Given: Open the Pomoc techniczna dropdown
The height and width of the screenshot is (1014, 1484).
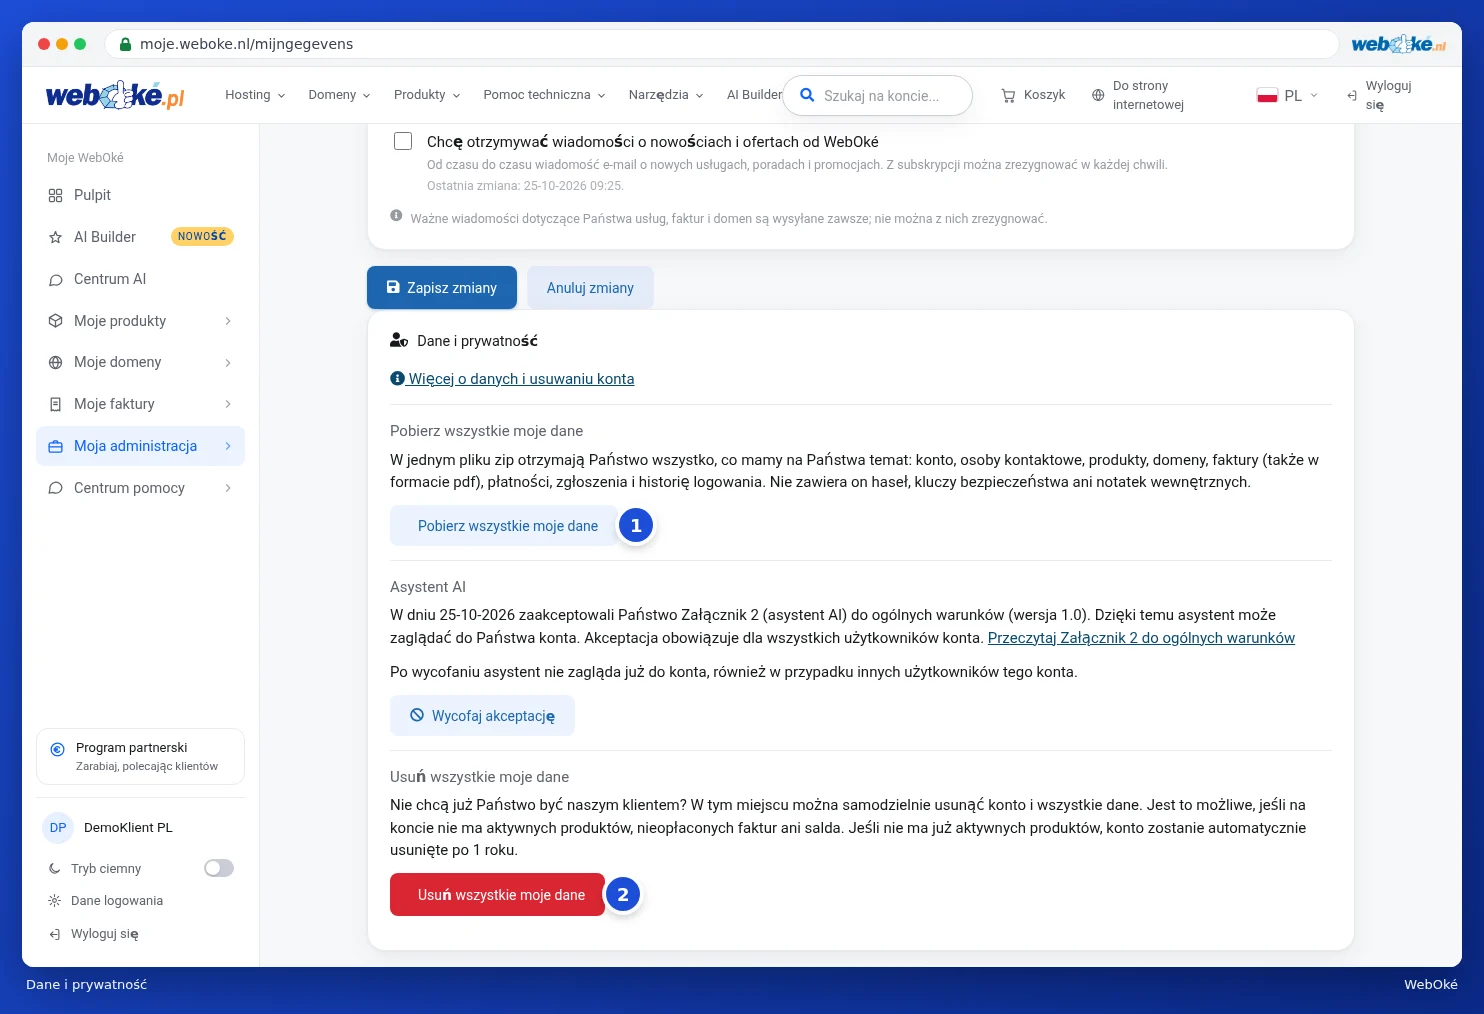Looking at the screenshot, I should point(544,95).
